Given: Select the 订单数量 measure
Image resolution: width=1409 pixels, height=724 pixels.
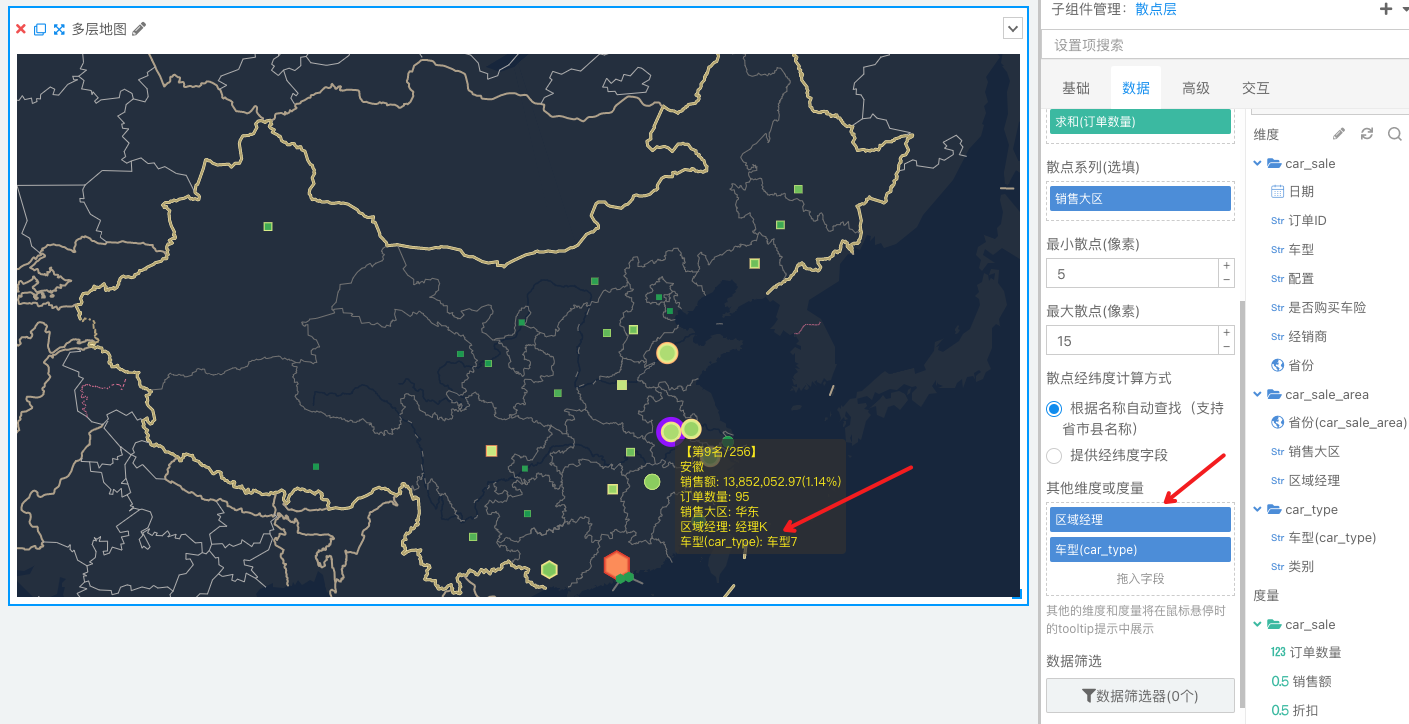Looking at the screenshot, I should click(x=1315, y=652).
